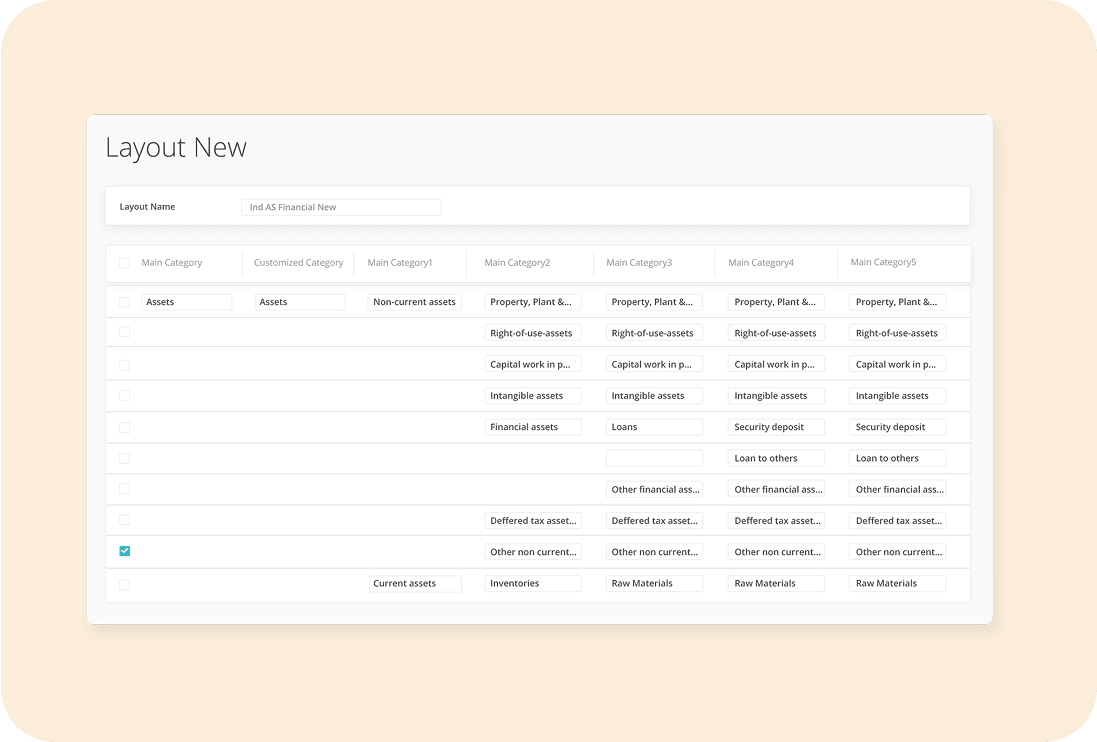Enable the checkbox for the Financial assets row
Image resolution: width=1097 pixels, height=742 pixels.
point(124,427)
